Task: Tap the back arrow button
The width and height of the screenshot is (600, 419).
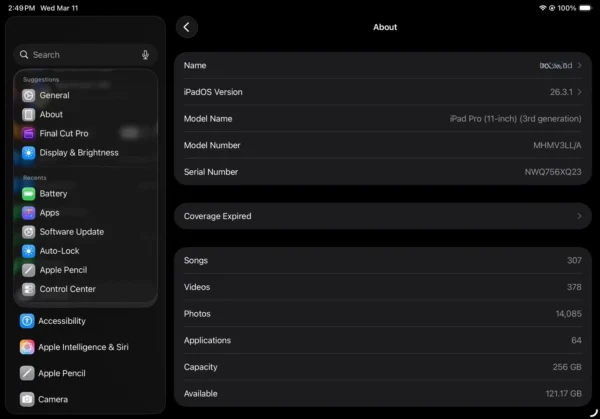Action: [x=186, y=27]
